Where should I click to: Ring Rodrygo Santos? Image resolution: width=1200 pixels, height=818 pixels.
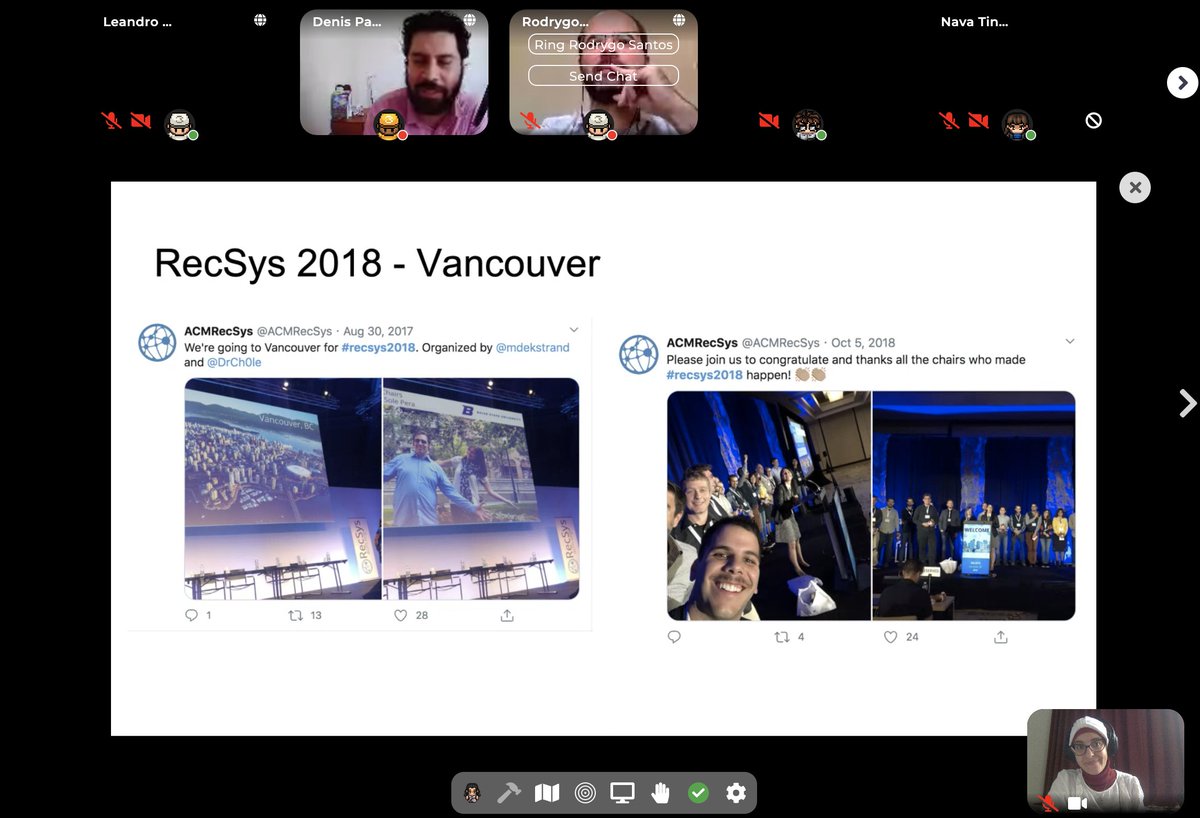[x=603, y=45]
